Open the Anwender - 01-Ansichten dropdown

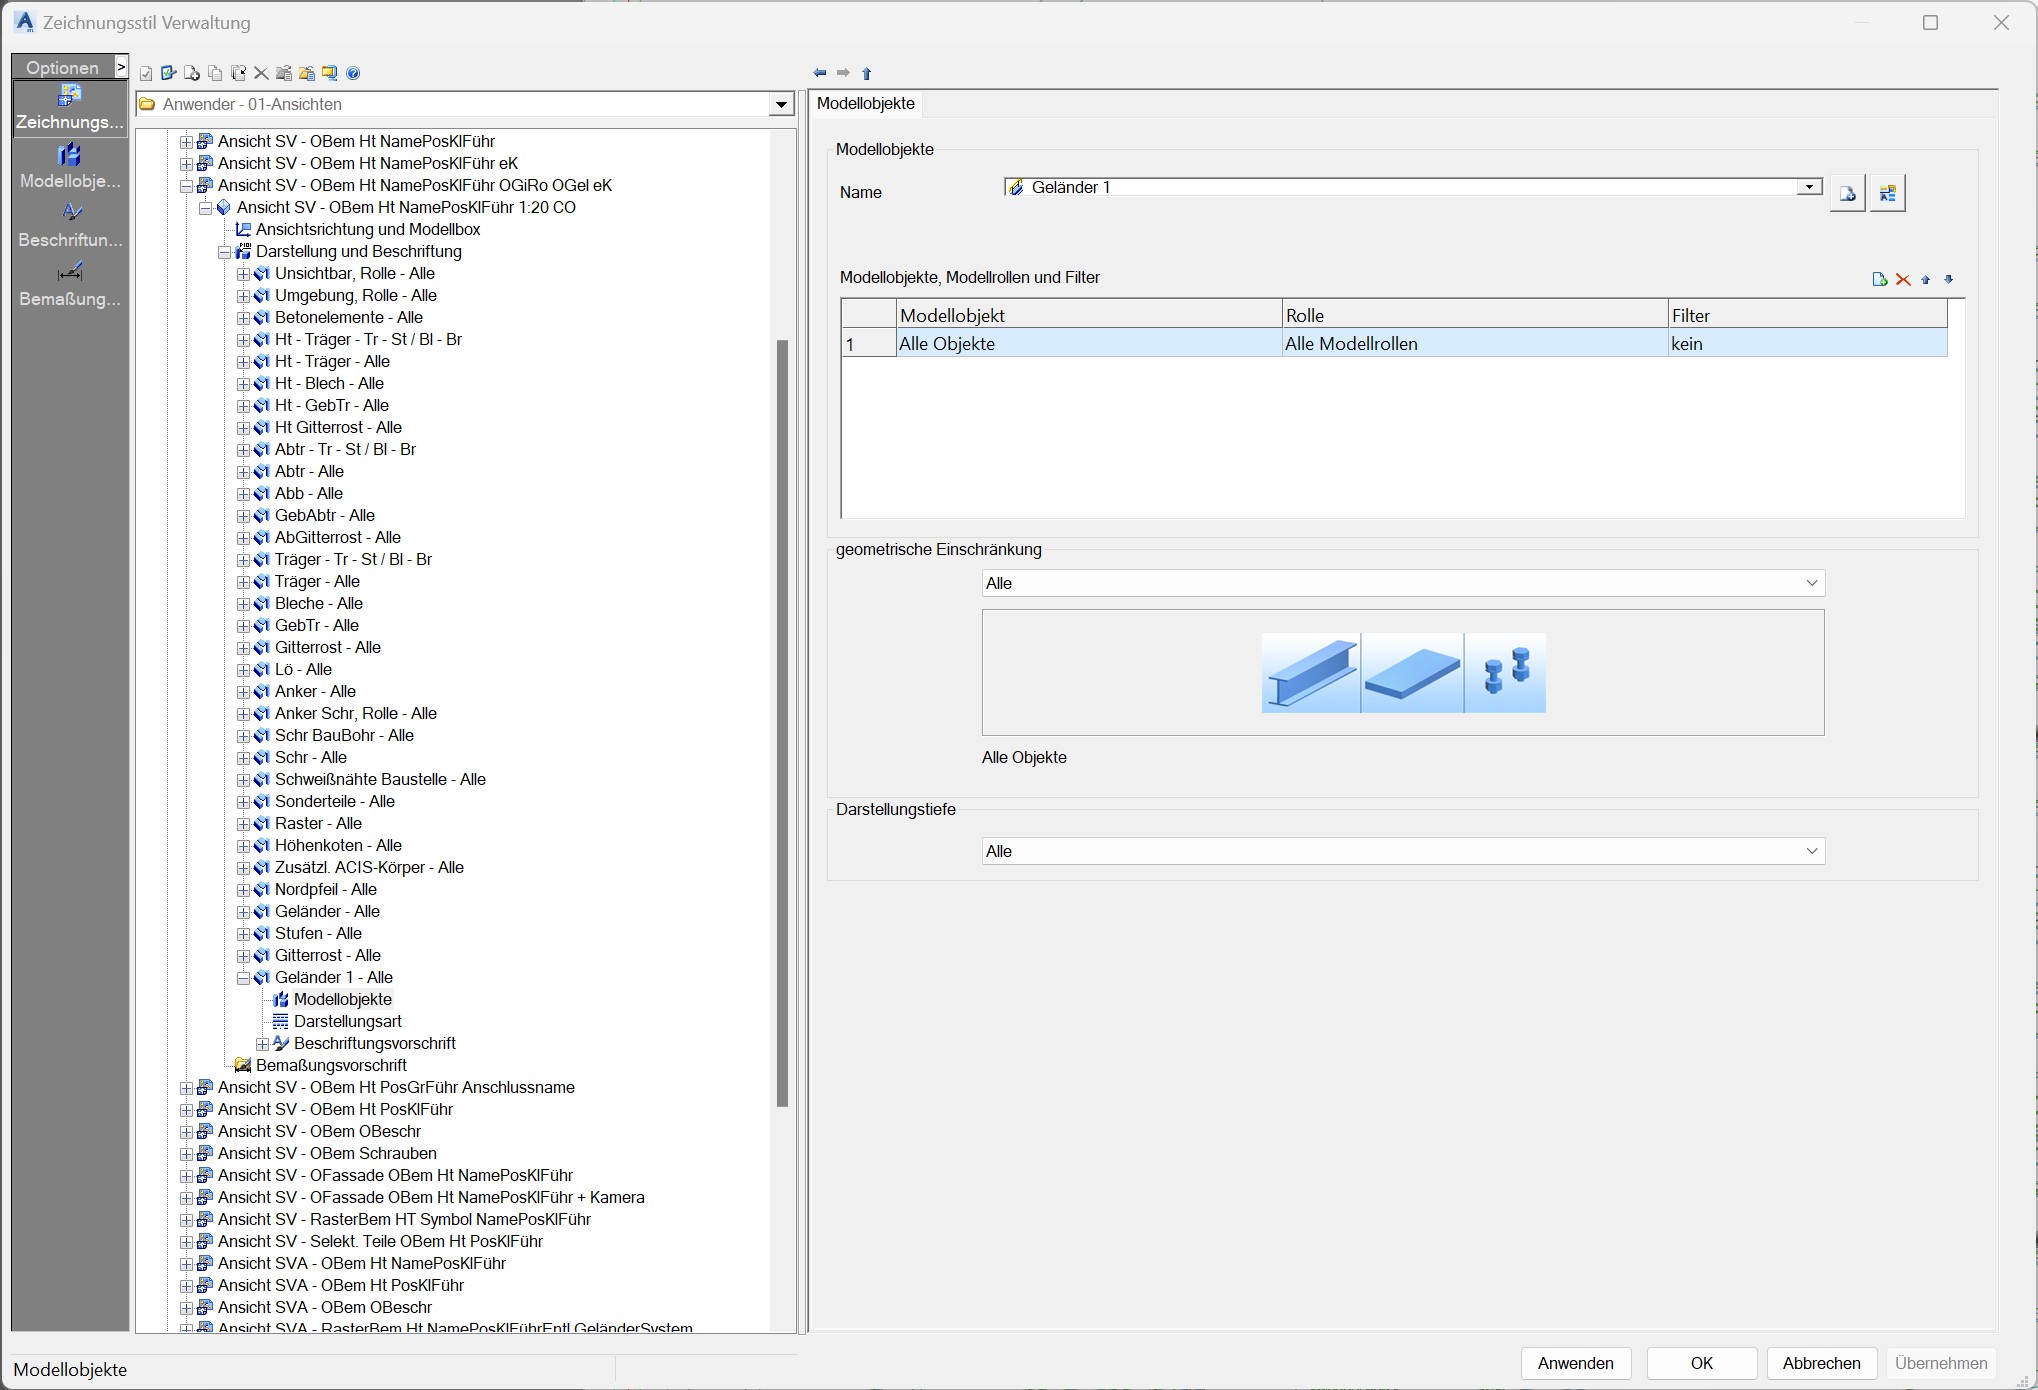coord(781,105)
